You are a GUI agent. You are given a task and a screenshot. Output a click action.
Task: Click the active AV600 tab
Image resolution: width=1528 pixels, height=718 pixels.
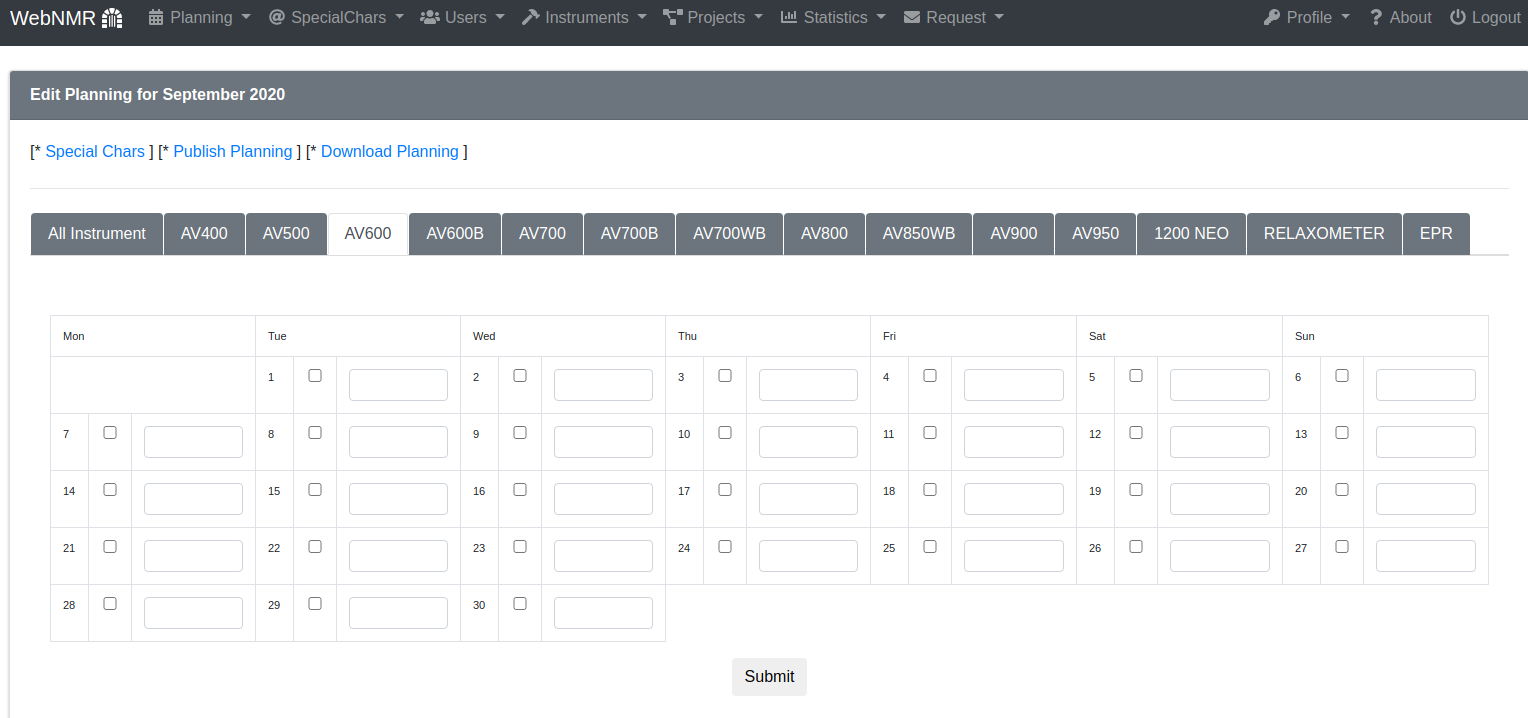click(368, 234)
